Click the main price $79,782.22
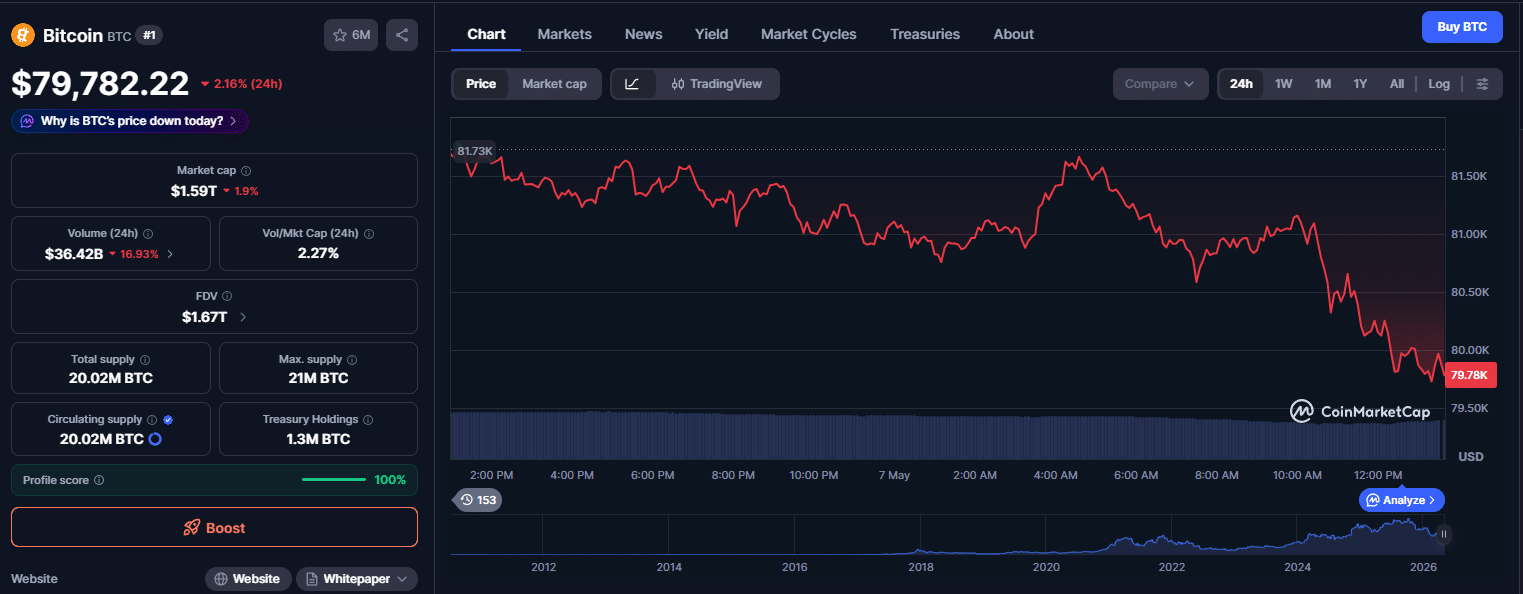Viewport: 1523px width, 594px height. pyautogui.click(x=100, y=84)
